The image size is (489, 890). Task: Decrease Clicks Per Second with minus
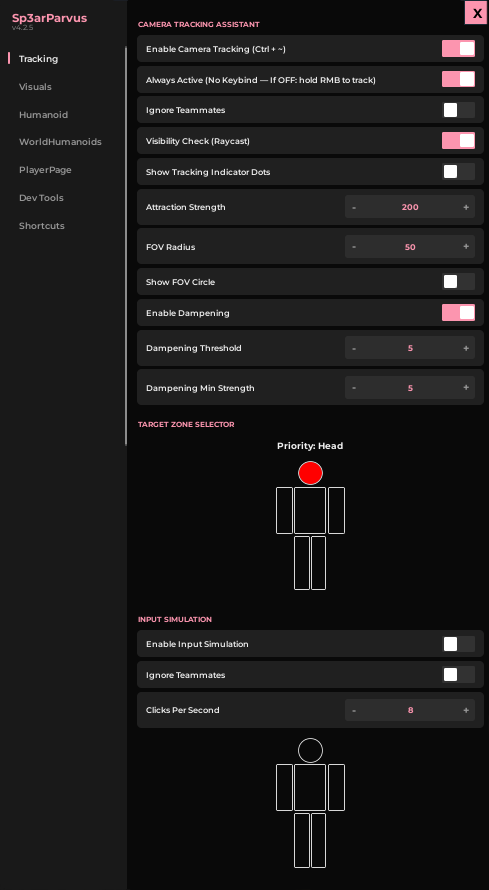click(x=354, y=710)
